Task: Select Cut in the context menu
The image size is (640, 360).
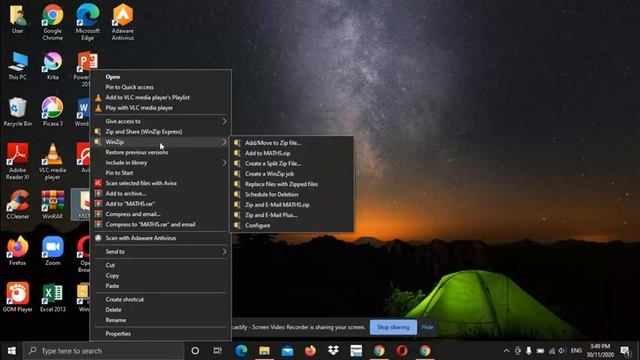Action: point(161,265)
